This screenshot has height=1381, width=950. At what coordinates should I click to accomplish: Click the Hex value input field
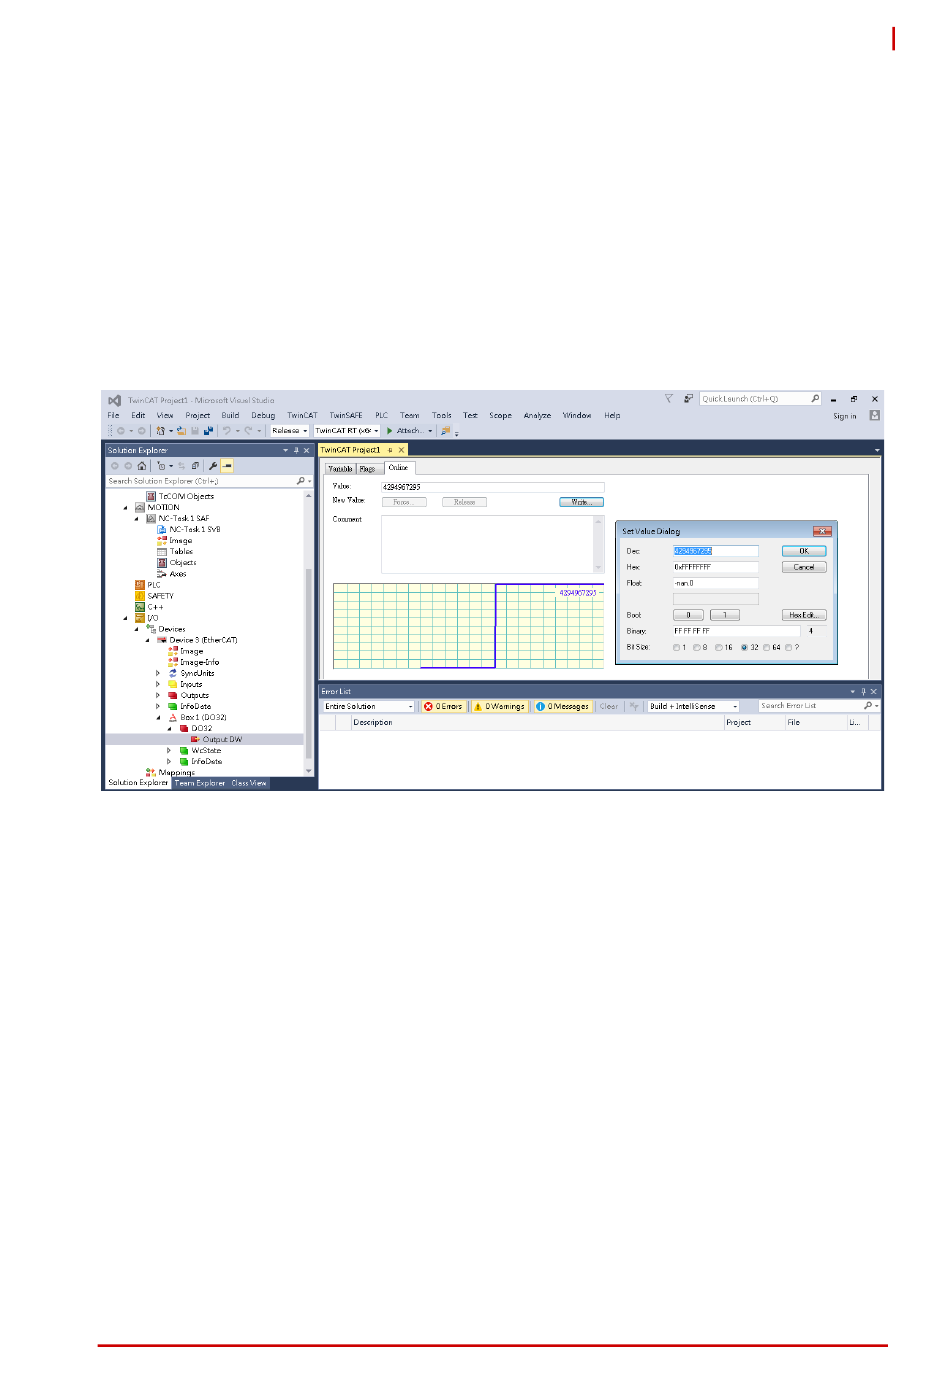click(x=715, y=567)
